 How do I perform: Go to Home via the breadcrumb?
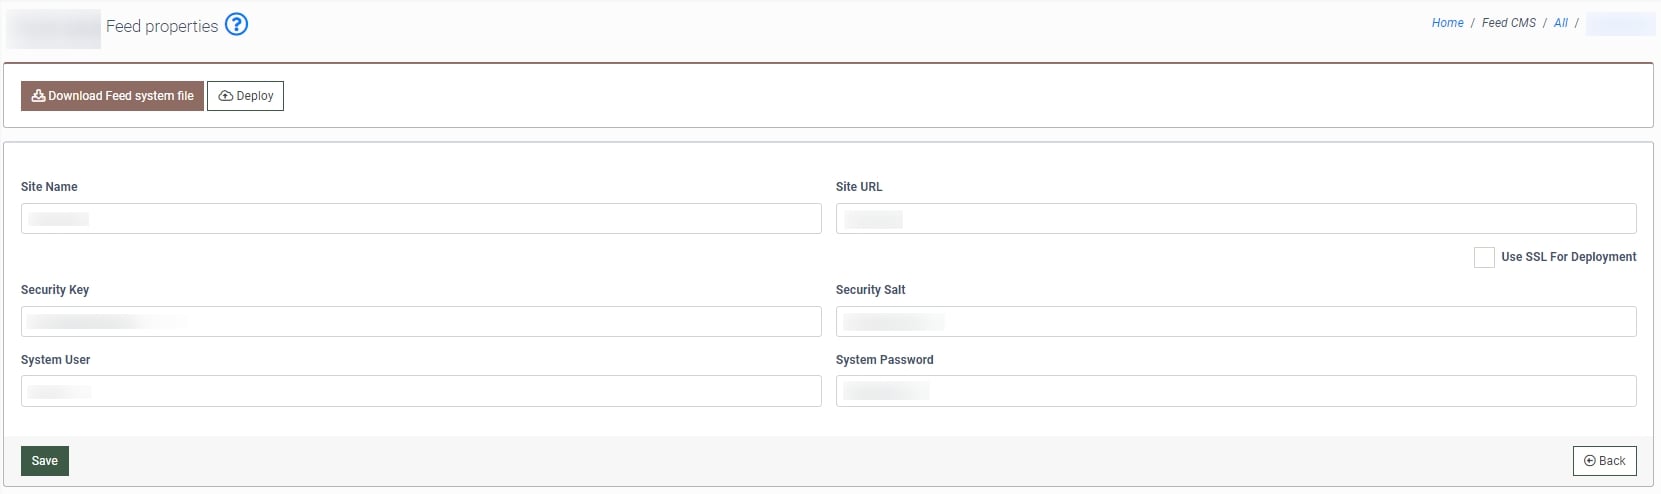coord(1447,23)
